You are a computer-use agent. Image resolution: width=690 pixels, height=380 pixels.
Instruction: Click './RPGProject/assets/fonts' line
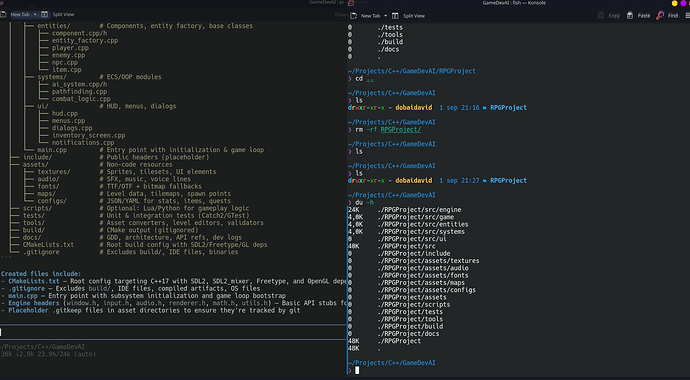423,275
